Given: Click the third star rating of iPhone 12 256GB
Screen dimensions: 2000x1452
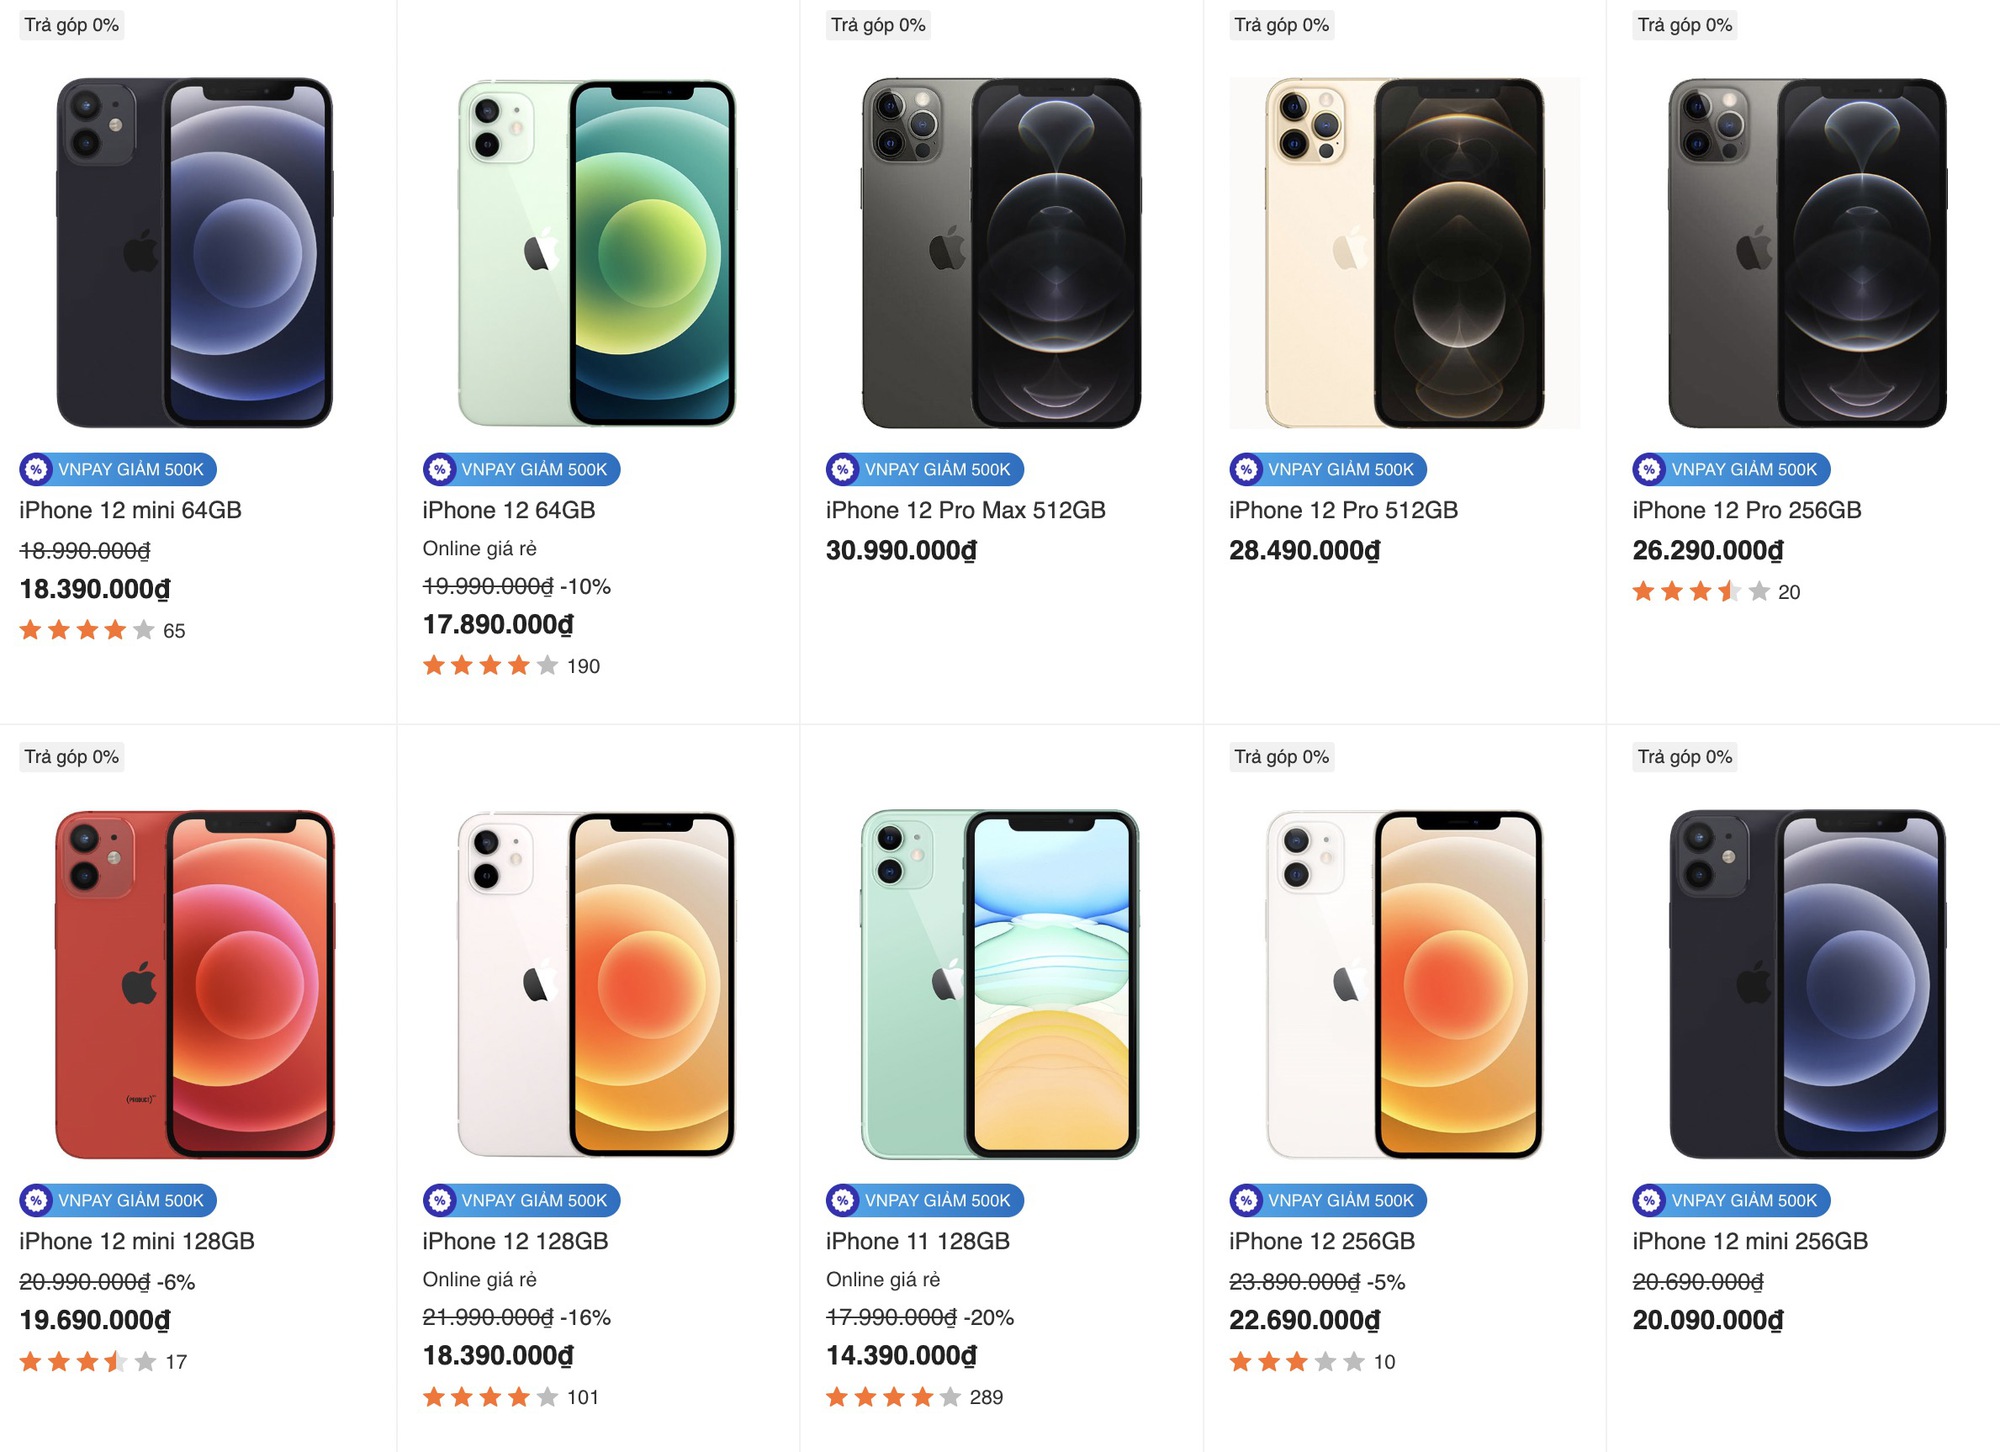Looking at the screenshot, I should click(1295, 1361).
